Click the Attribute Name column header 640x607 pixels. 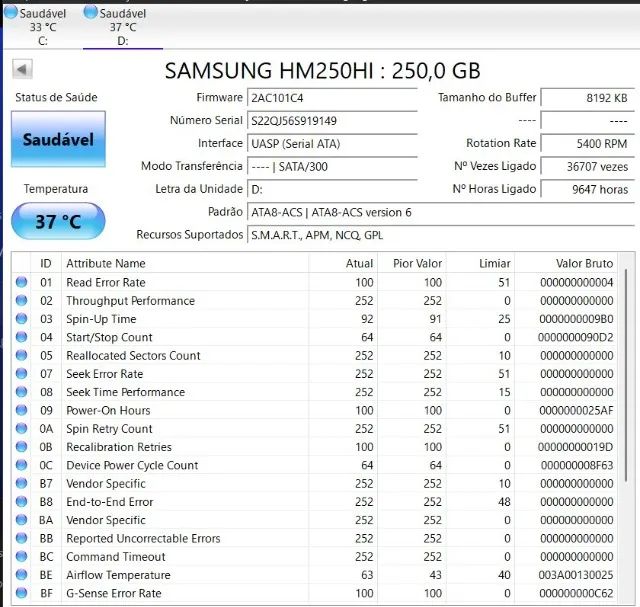tap(185, 263)
